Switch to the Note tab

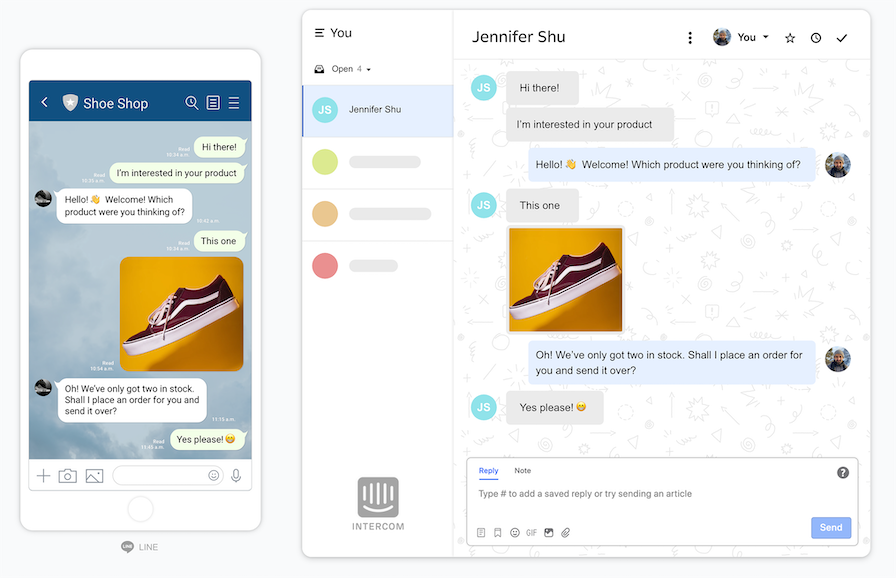click(x=521, y=470)
